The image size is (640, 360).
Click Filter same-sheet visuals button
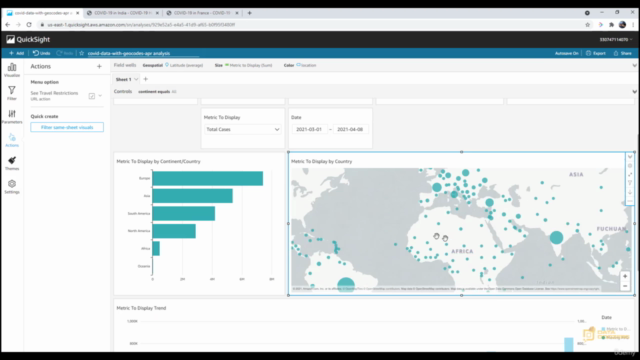67,127
